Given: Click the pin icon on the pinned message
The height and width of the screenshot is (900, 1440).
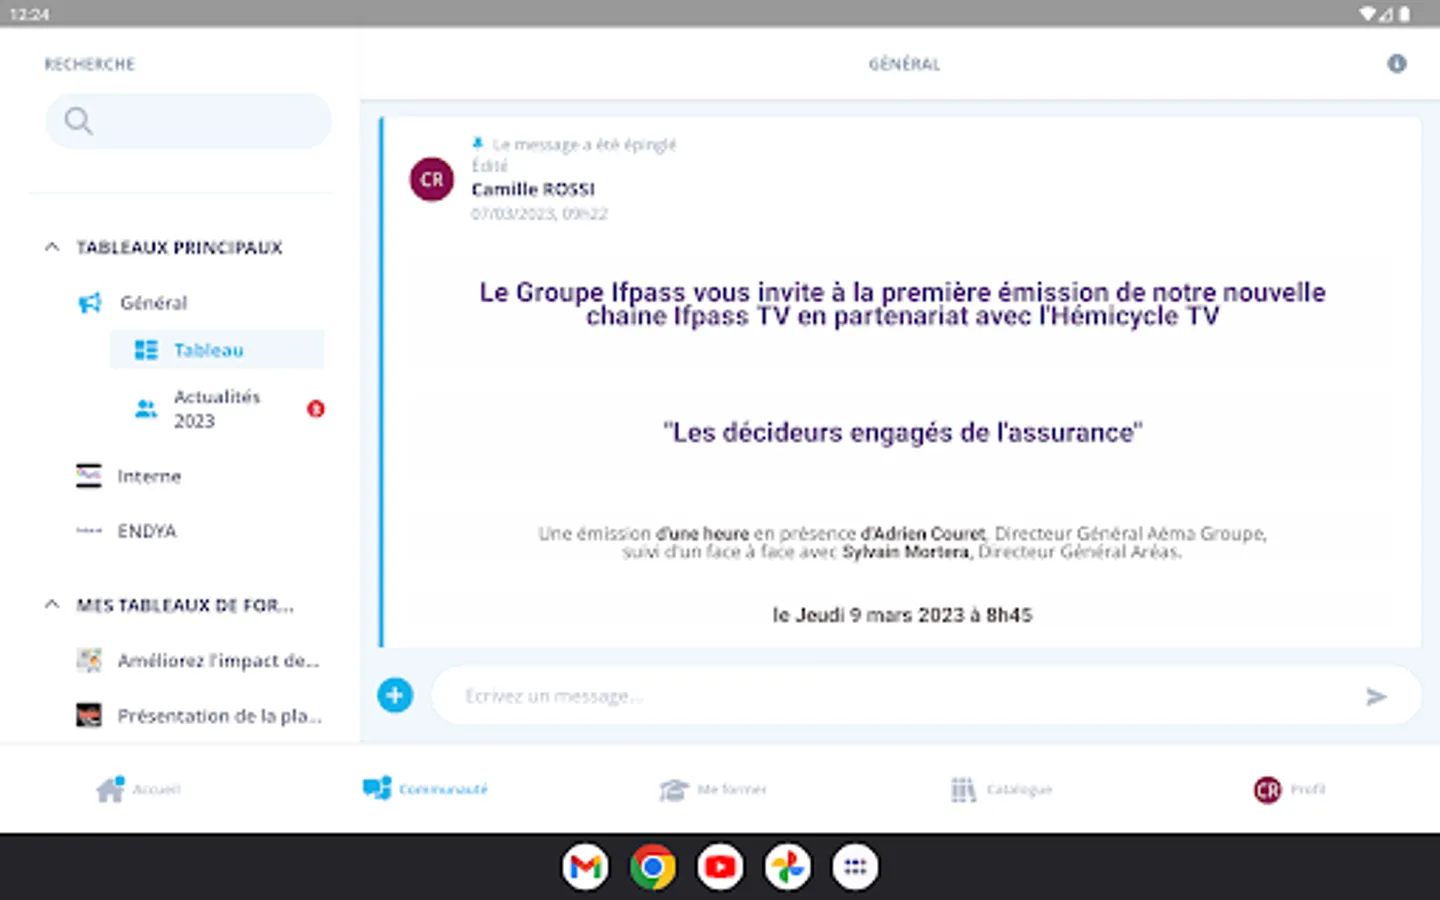Looking at the screenshot, I should point(478,144).
